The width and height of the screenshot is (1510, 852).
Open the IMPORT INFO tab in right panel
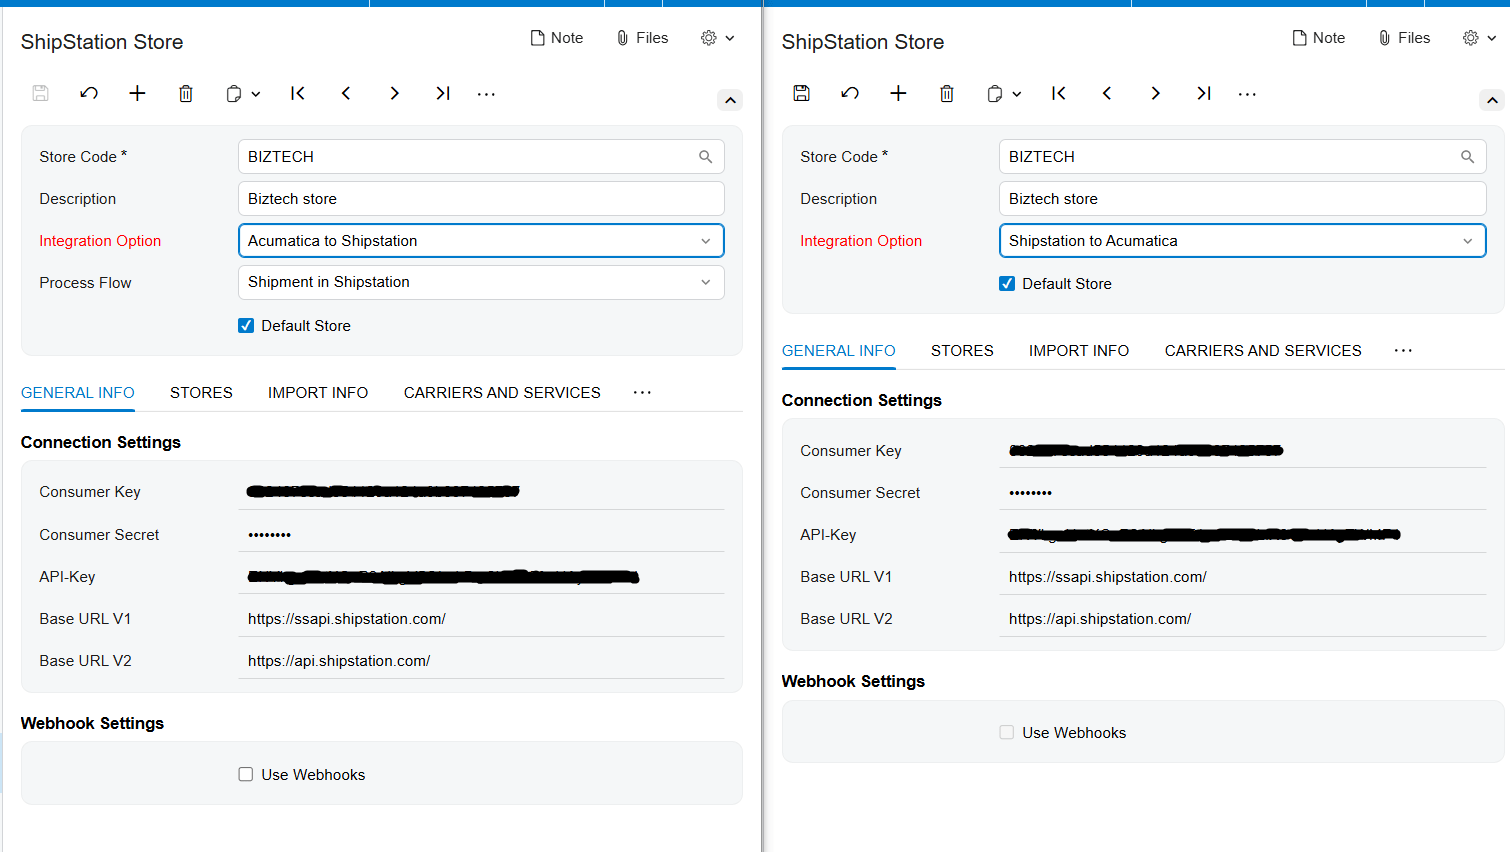pyautogui.click(x=1079, y=351)
